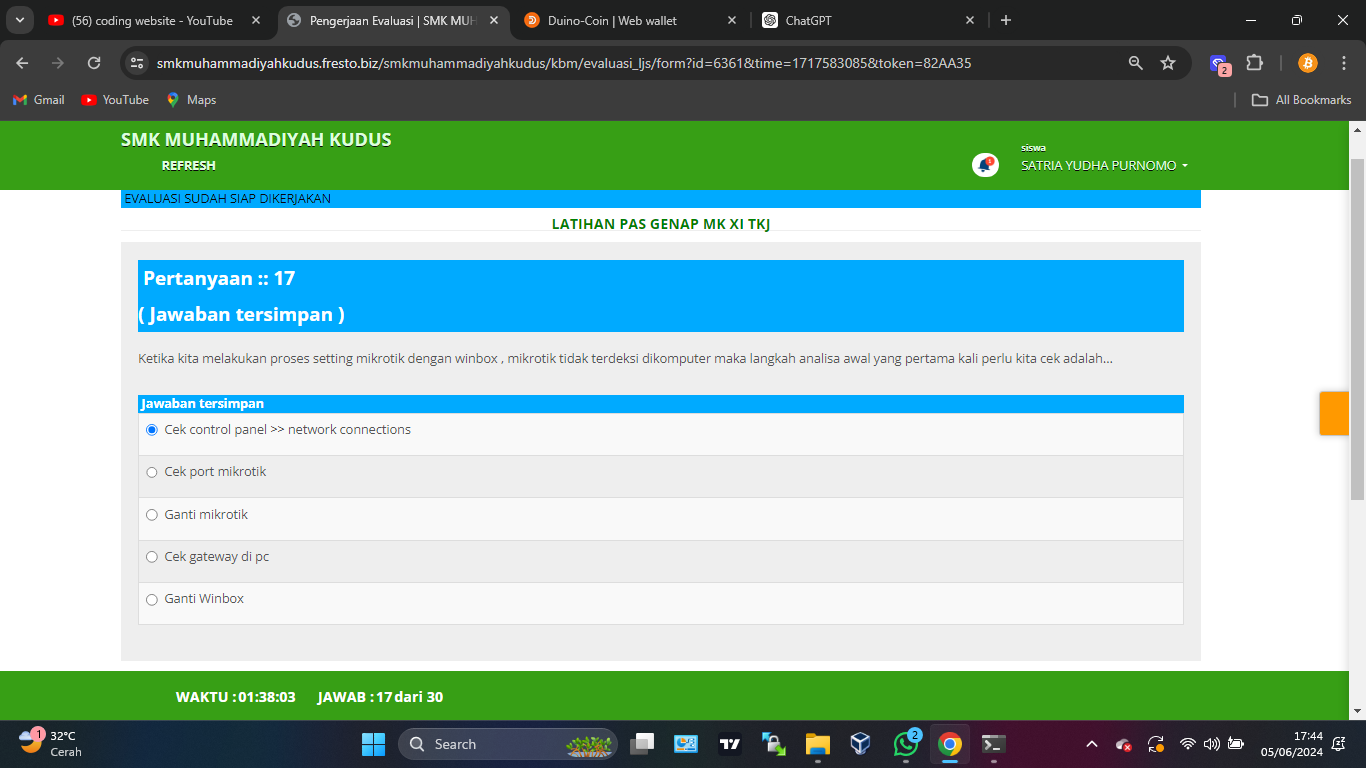Open the weather widget showing 32°C
The image size is (1366, 768).
point(52,744)
